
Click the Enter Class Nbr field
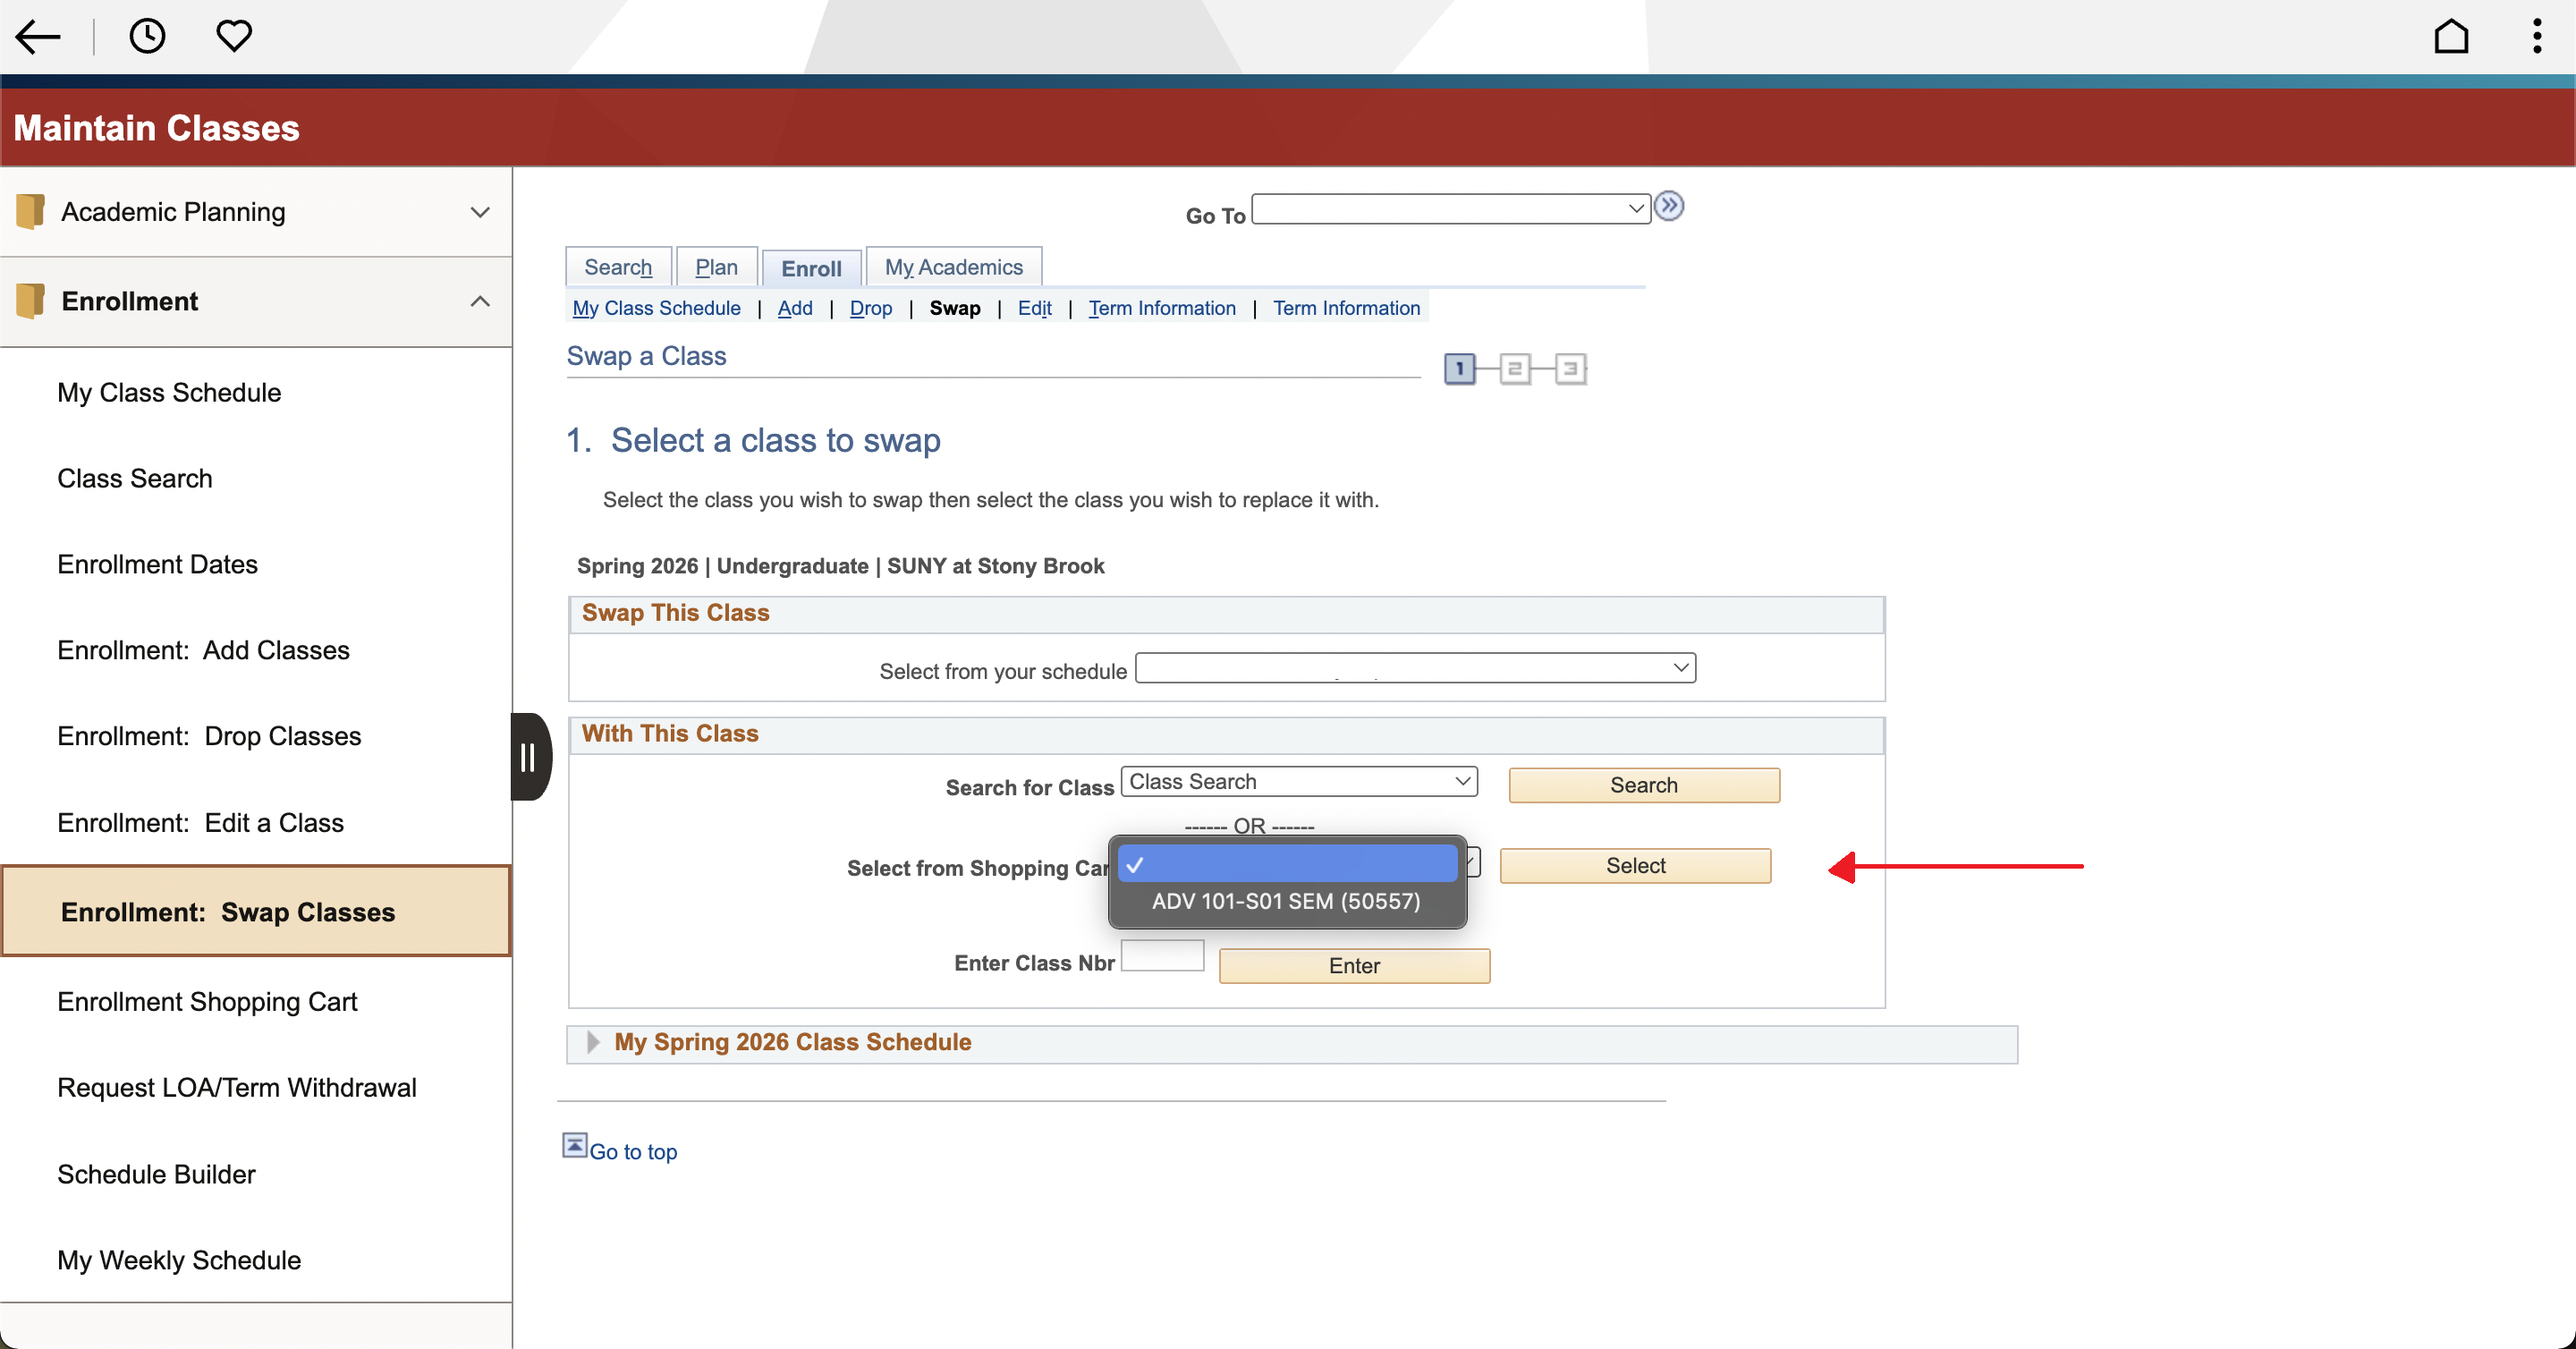[1162, 956]
